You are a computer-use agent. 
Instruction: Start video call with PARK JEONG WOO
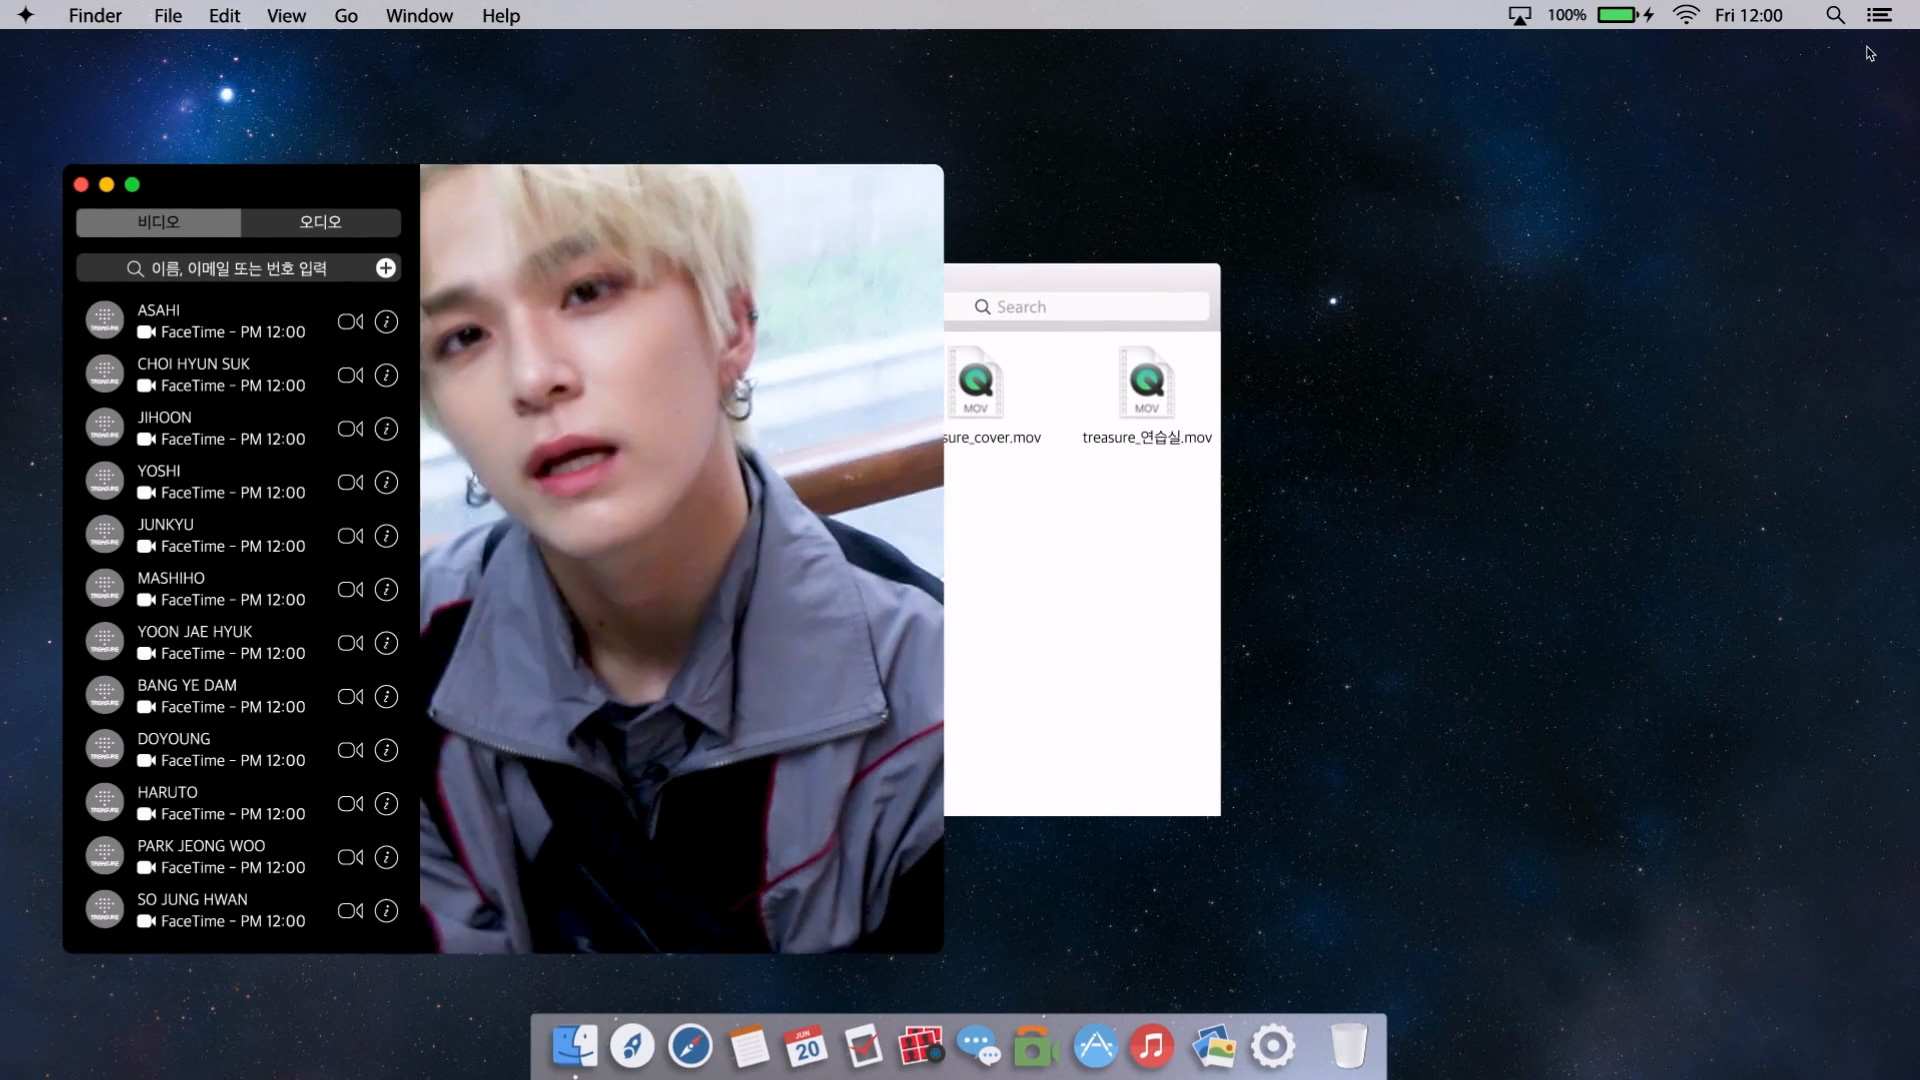pyautogui.click(x=350, y=857)
